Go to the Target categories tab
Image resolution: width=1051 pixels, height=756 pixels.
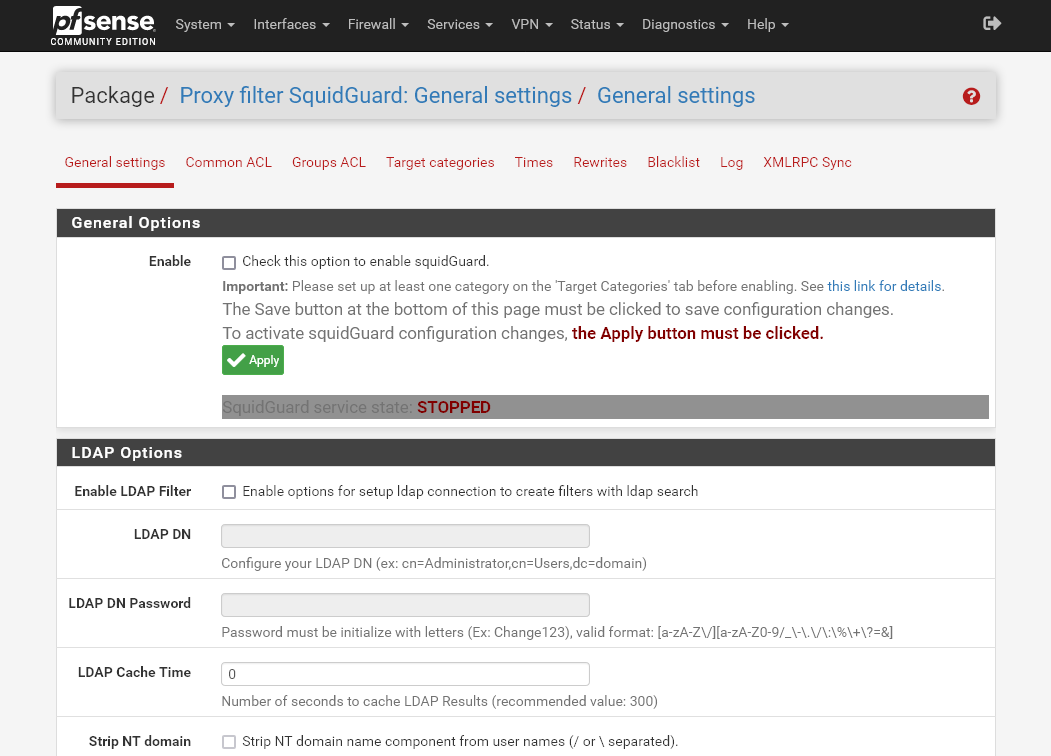(440, 162)
